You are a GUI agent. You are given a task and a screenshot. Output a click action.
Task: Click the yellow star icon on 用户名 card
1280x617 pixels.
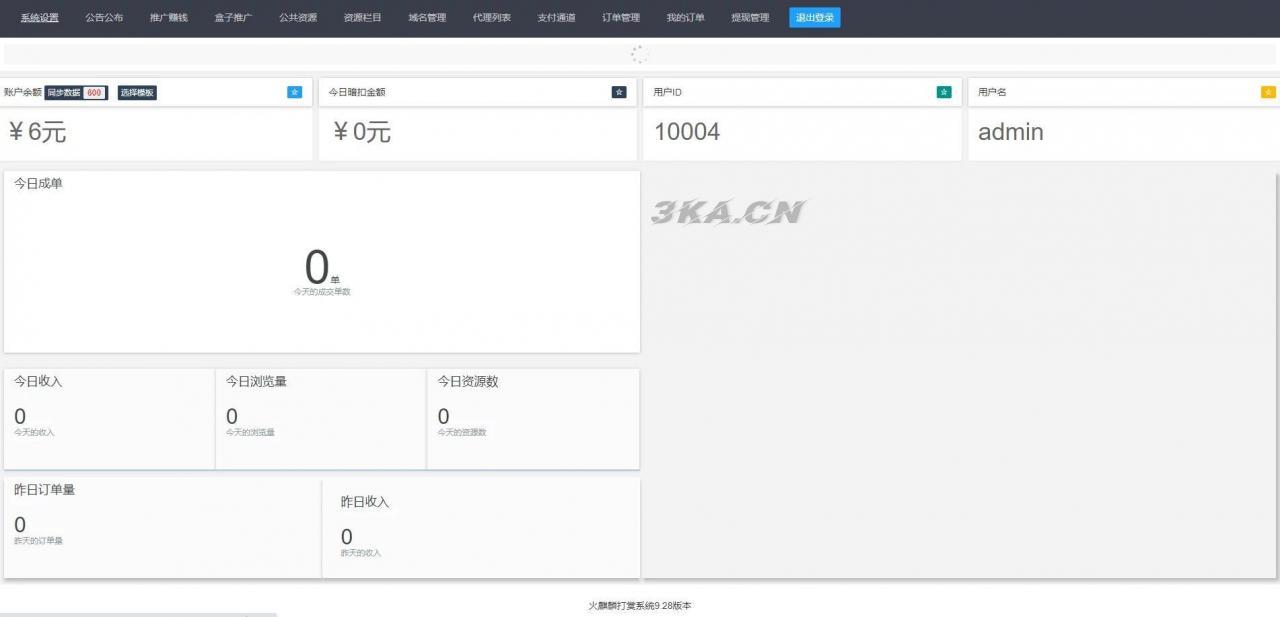tap(1268, 92)
